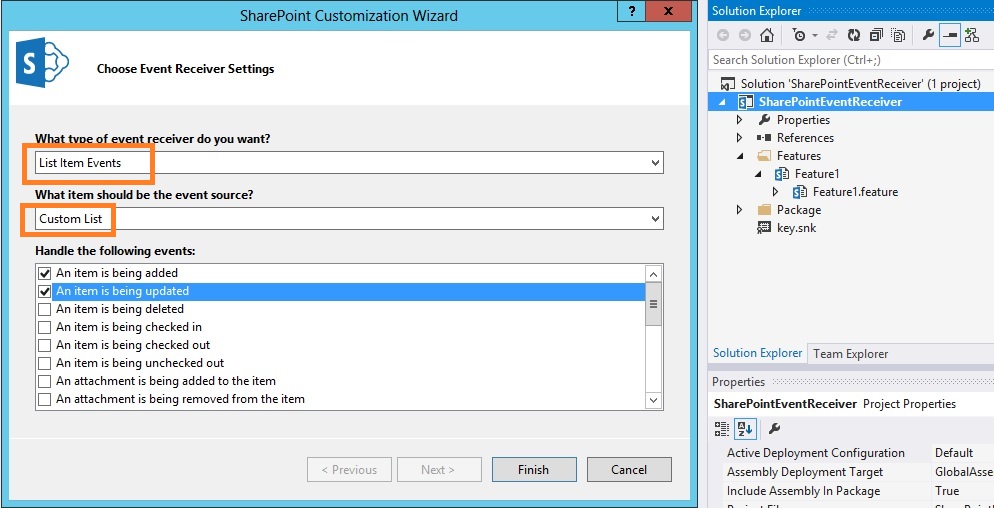This screenshot has height=508, width=994.
Task: Click the 'Active Deployment Configuration' property name
Action: [x=816, y=453]
